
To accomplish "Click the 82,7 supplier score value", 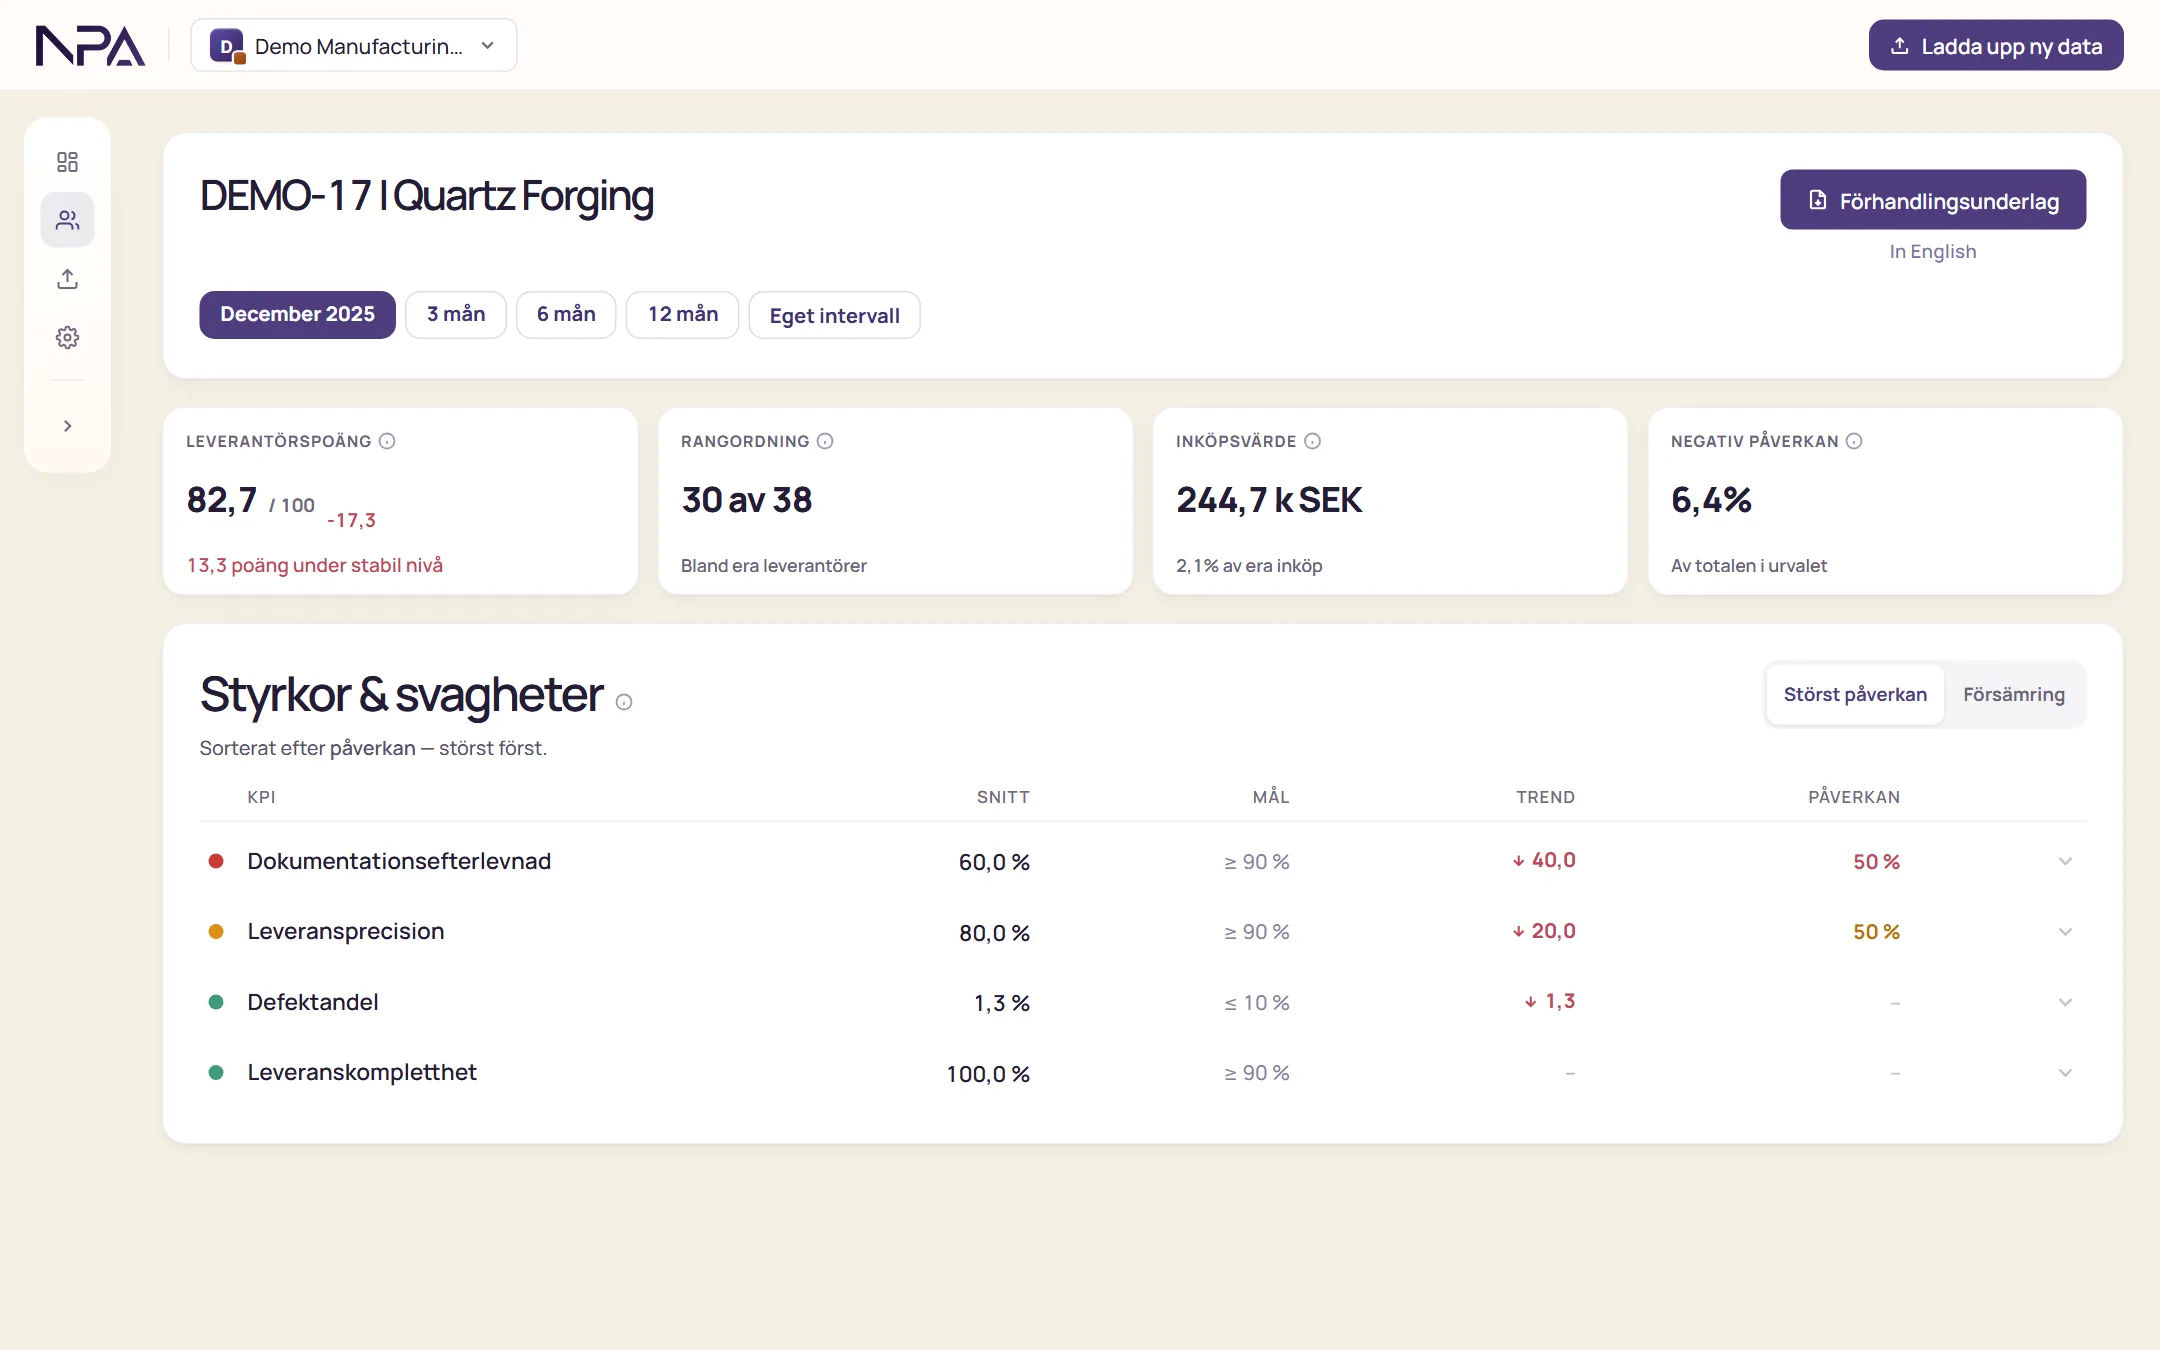I will [222, 500].
